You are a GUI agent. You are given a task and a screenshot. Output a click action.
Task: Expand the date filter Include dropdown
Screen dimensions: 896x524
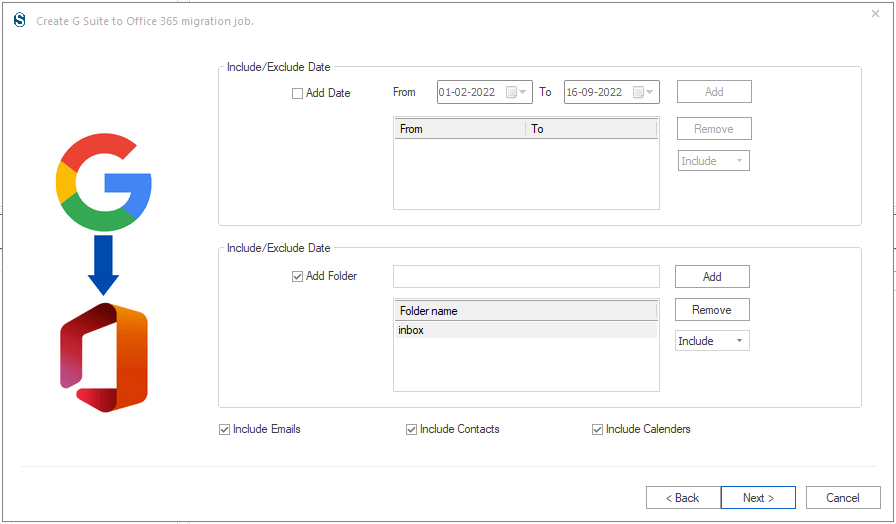click(x=713, y=161)
